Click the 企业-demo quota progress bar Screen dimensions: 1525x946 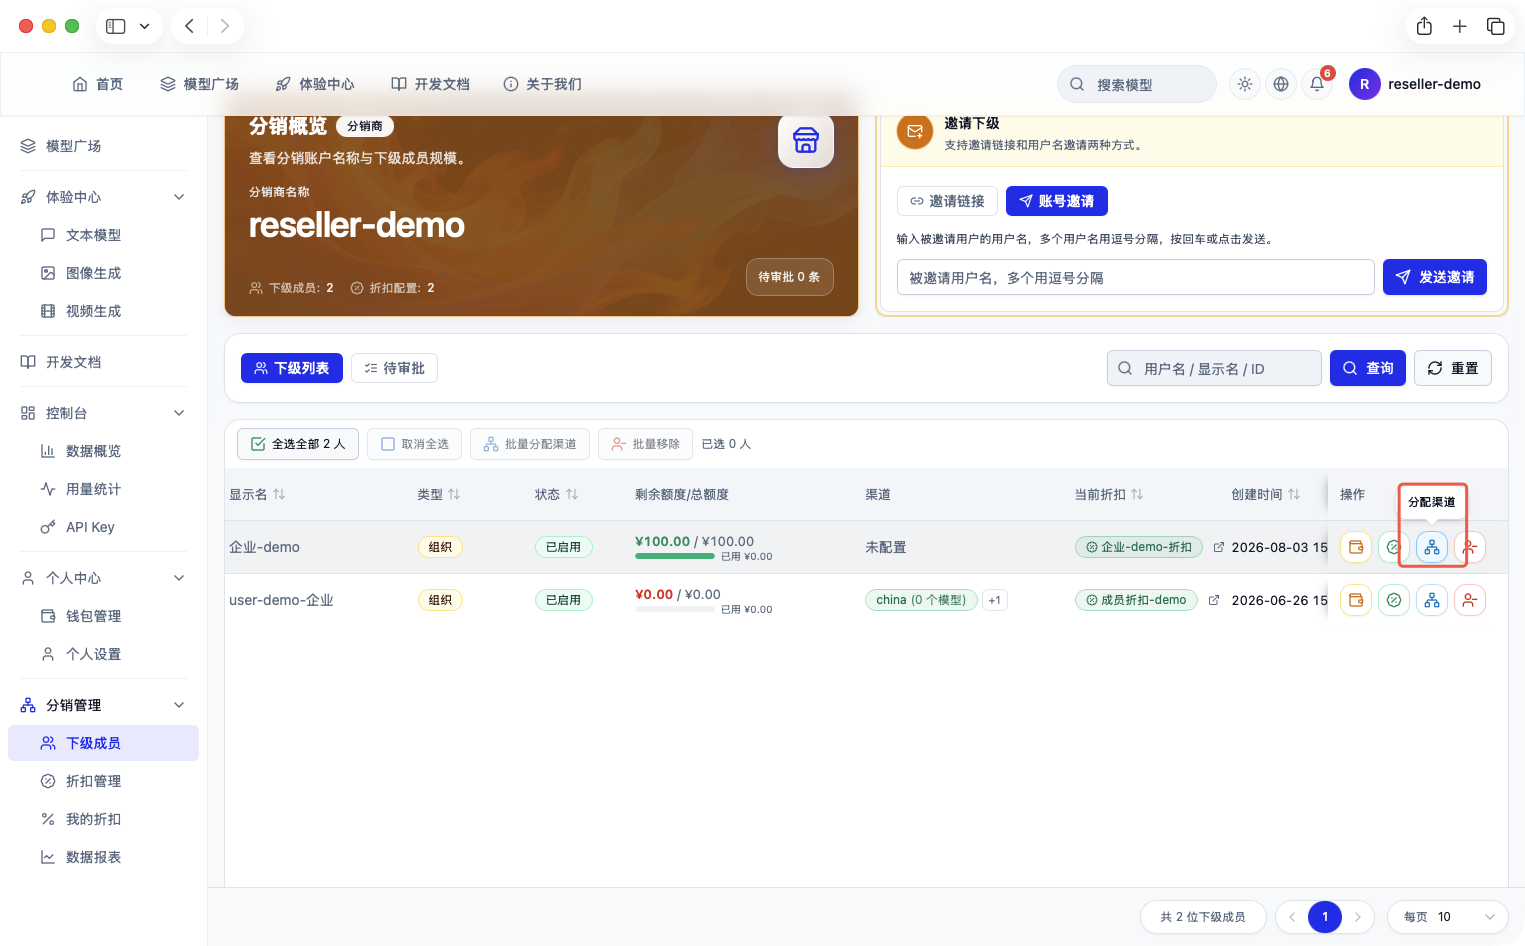(675, 557)
